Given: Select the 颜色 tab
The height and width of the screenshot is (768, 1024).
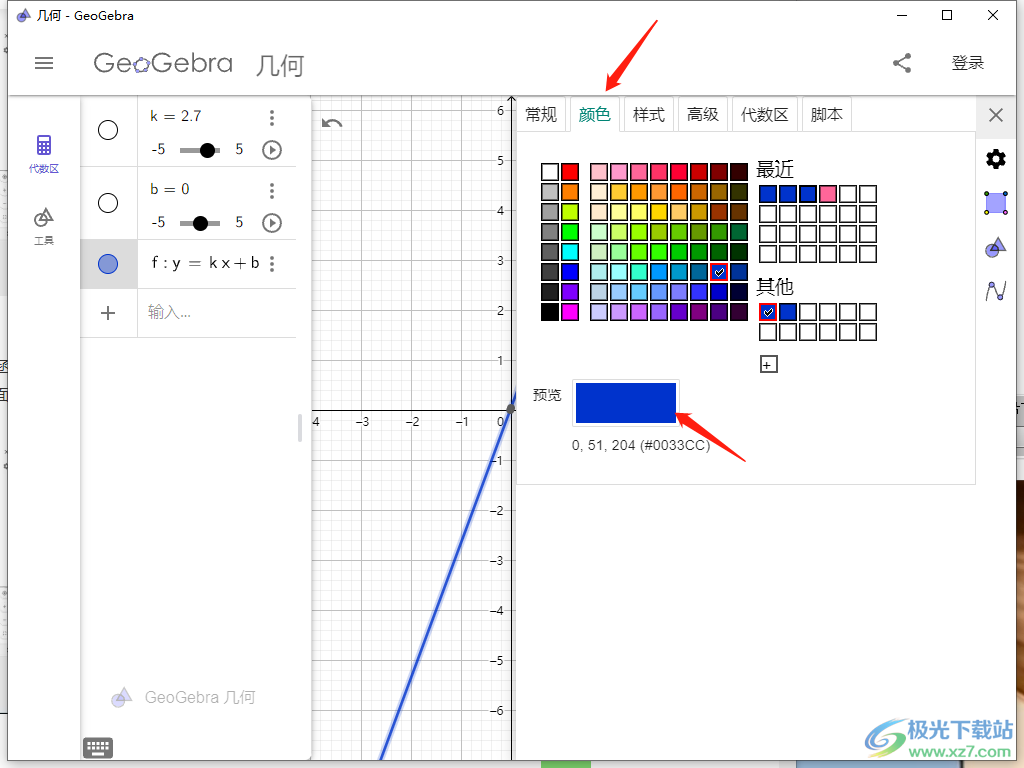Looking at the screenshot, I should coord(594,115).
